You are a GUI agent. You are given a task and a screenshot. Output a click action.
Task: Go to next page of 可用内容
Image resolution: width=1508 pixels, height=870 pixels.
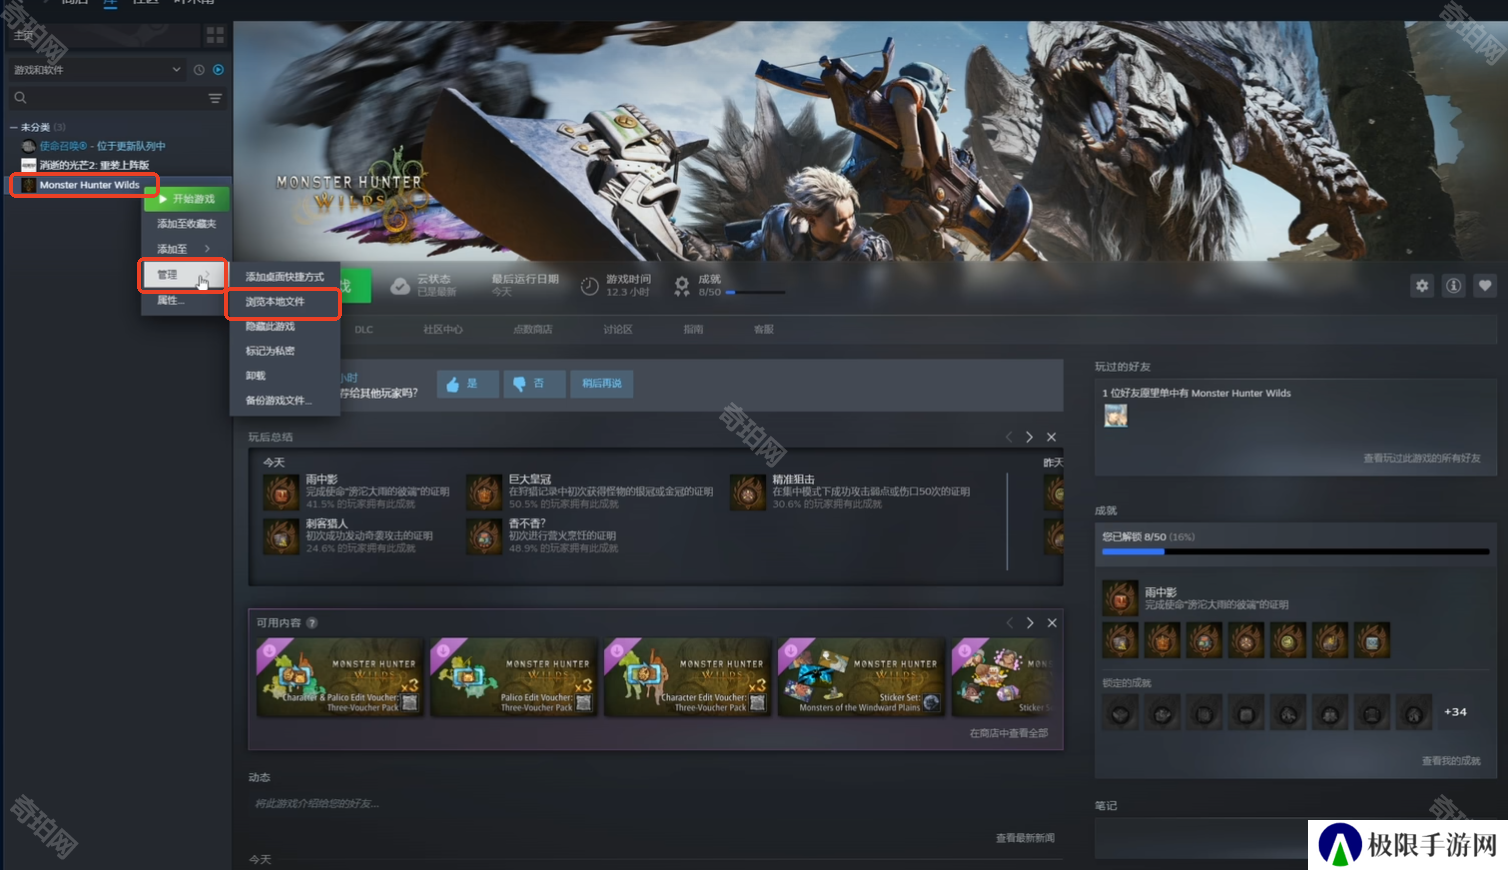[x=1030, y=623]
